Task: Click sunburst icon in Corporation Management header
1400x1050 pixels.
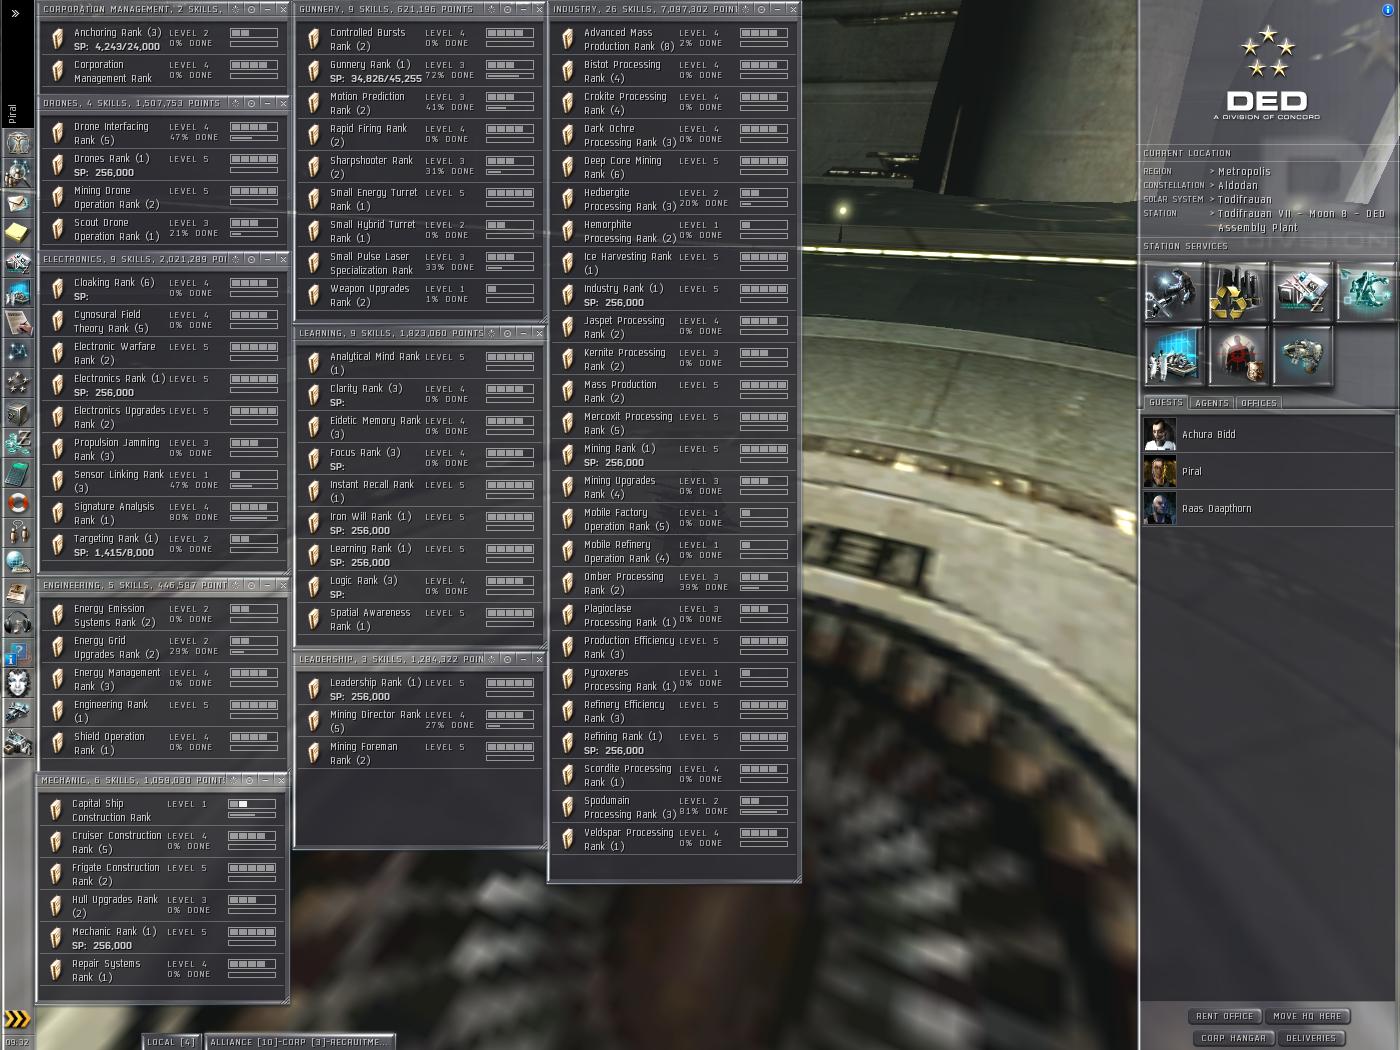Action: (236, 9)
